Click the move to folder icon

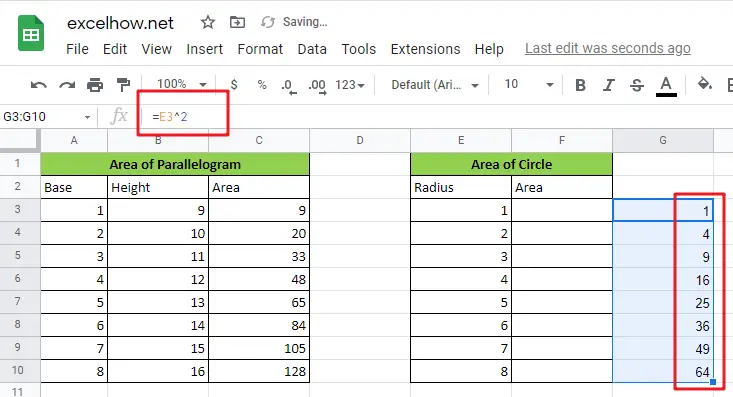(x=237, y=22)
